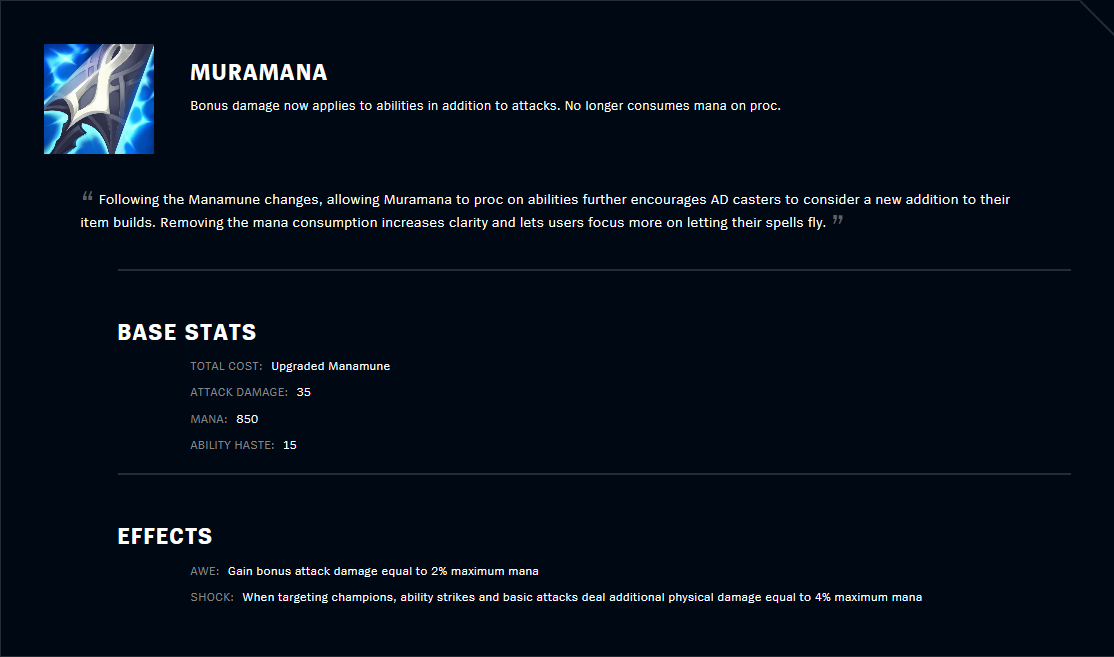The image size is (1114, 657).
Task: Click the SHOCK effect label
Action: click(212, 597)
